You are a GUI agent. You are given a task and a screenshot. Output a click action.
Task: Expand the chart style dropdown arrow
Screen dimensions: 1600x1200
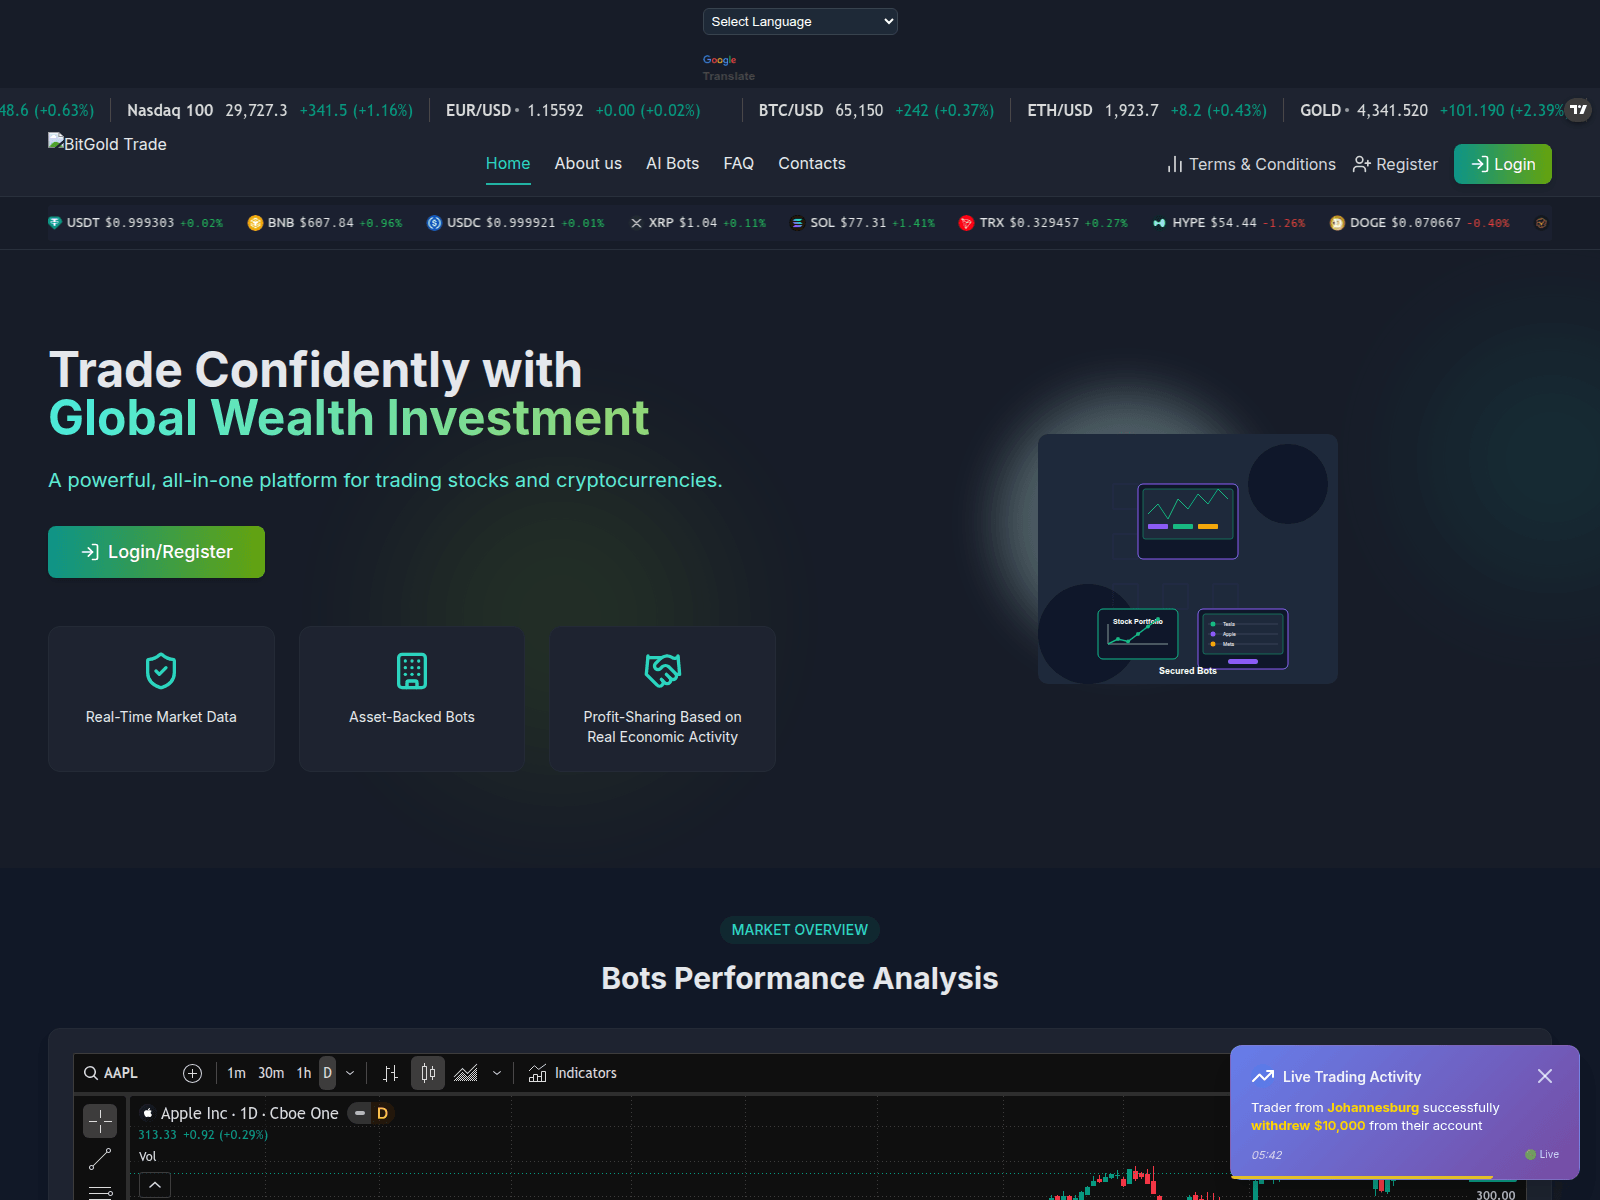[497, 1073]
